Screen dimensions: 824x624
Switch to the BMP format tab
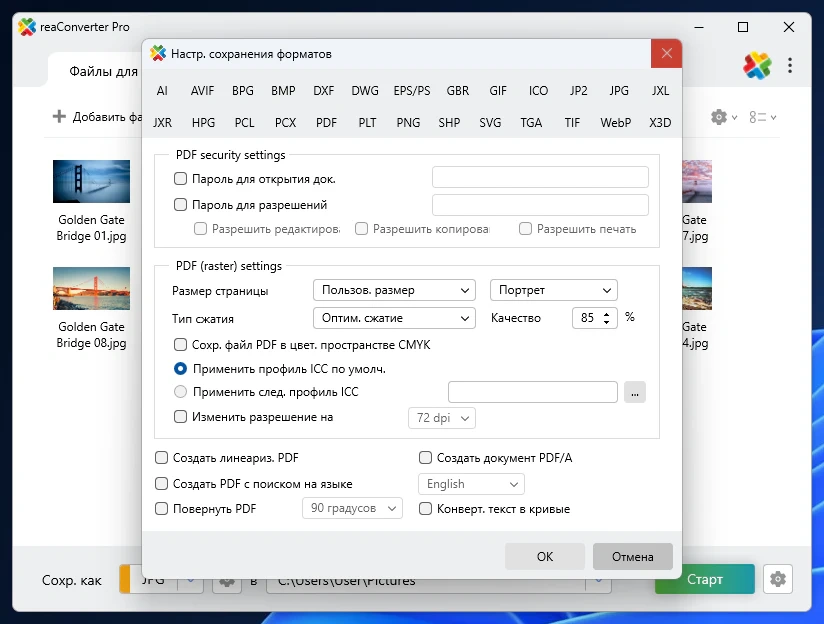click(x=283, y=91)
